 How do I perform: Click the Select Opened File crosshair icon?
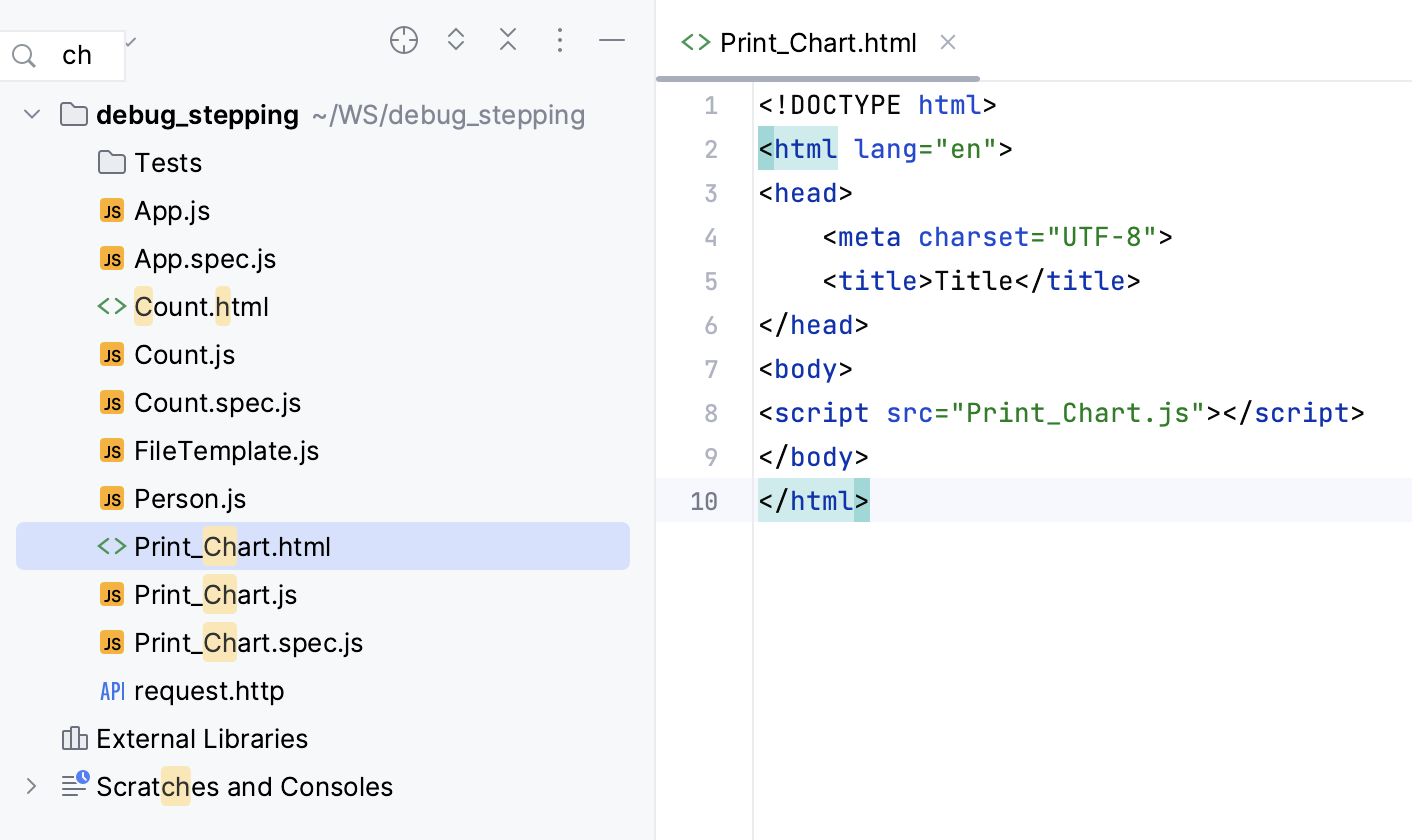[x=404, y=41]
